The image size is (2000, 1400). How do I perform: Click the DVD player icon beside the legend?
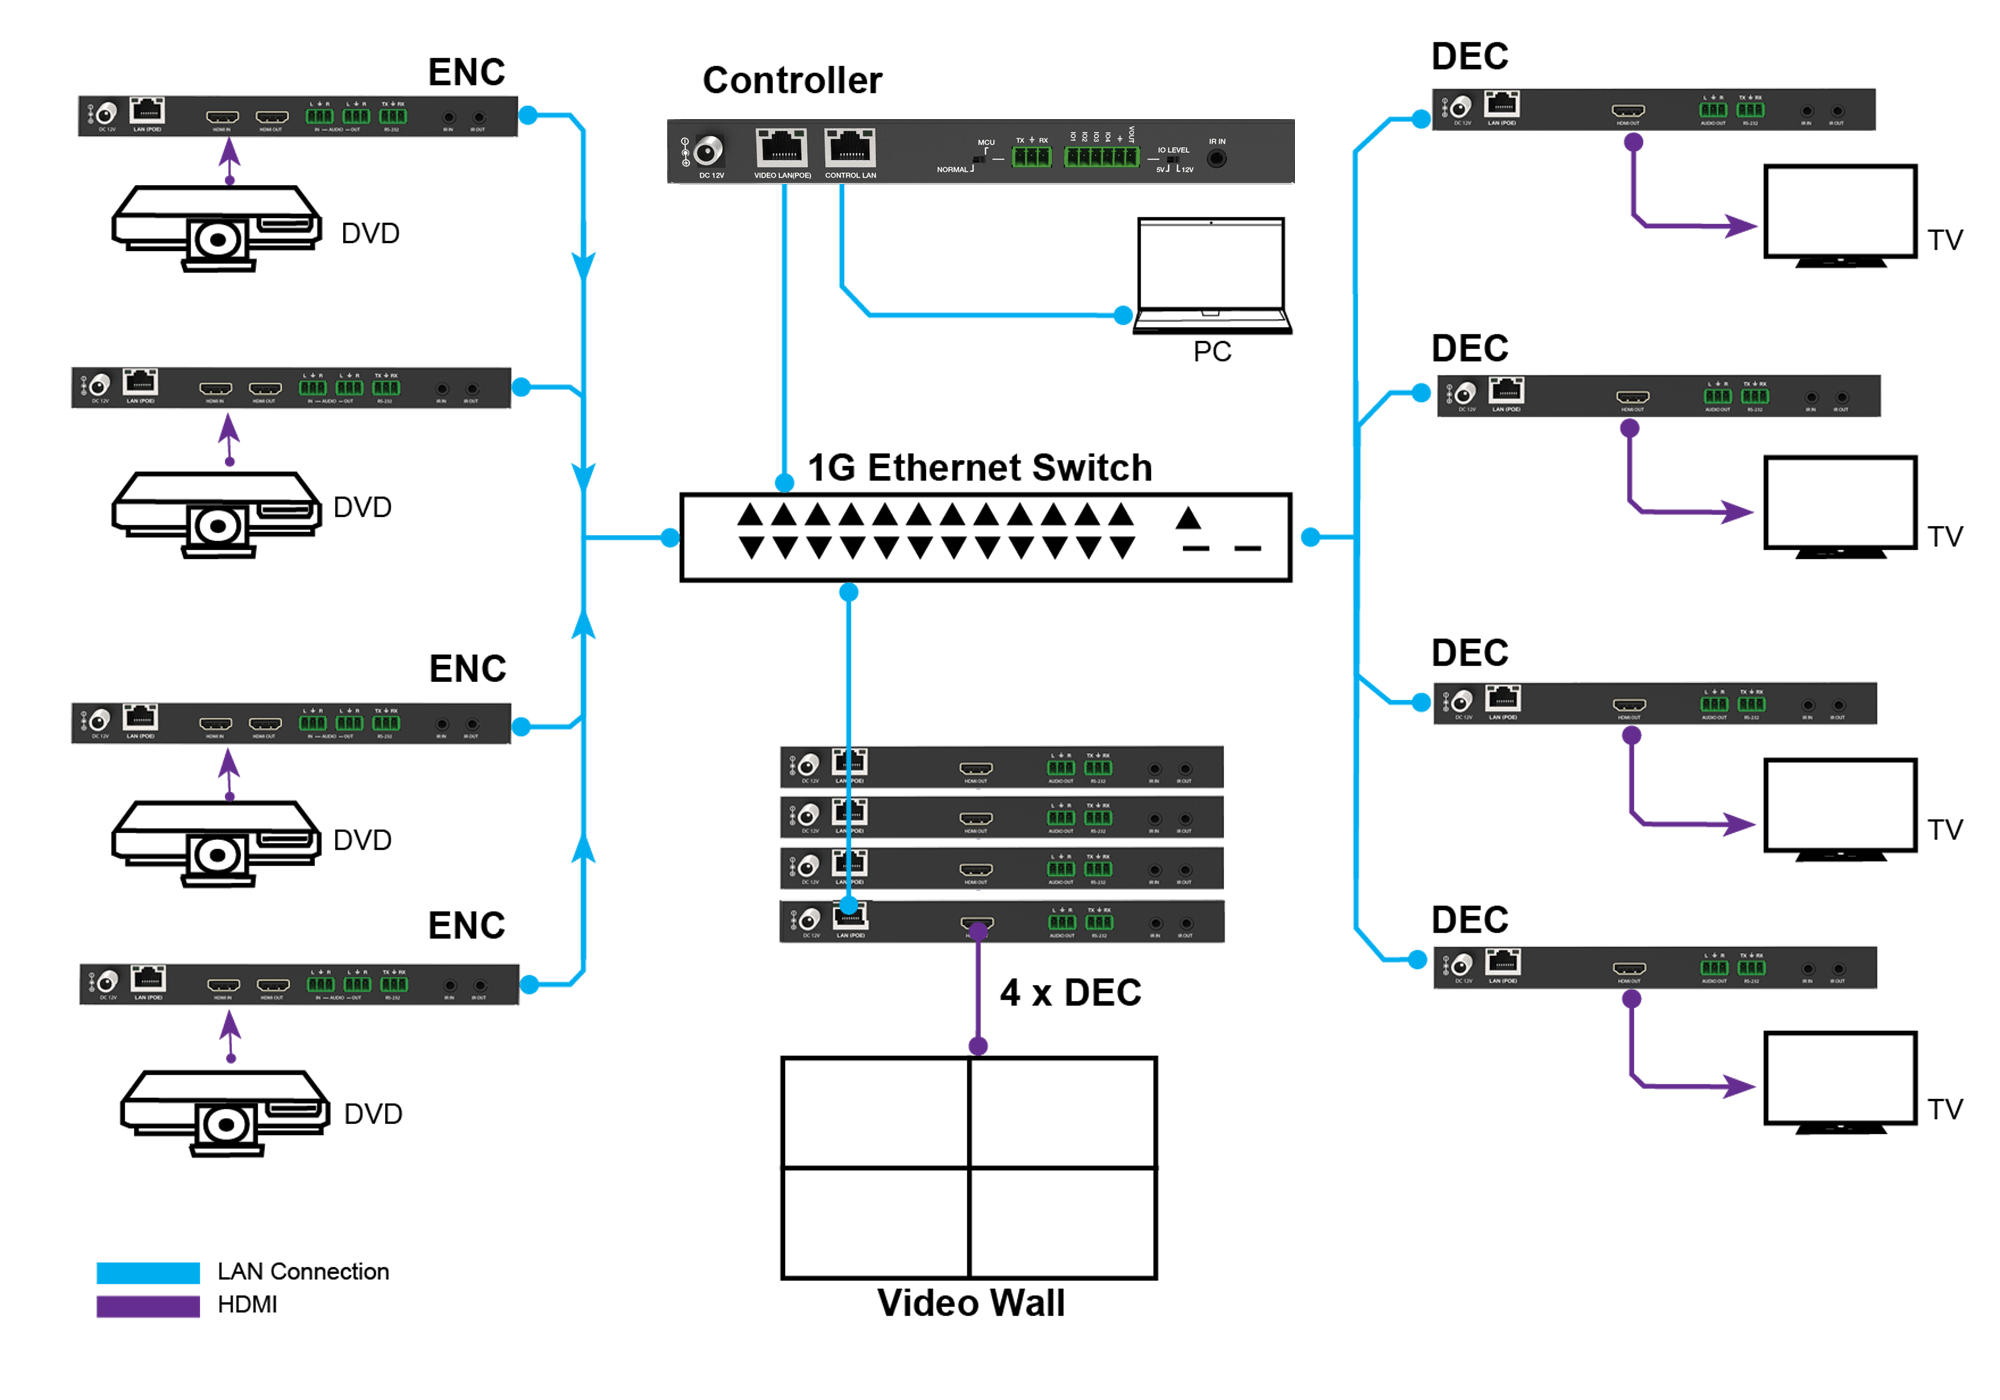[225, 1113]
